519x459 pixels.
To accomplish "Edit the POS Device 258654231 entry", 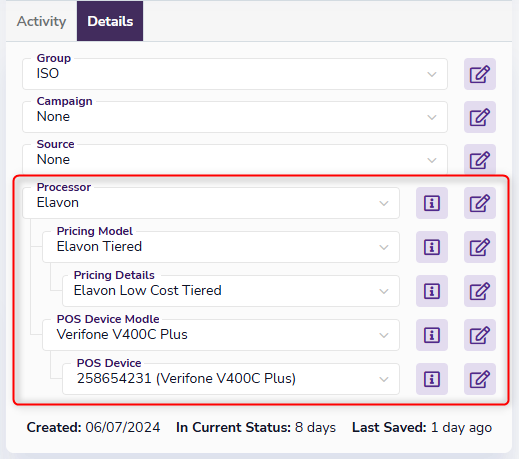I will coord(480,379).
